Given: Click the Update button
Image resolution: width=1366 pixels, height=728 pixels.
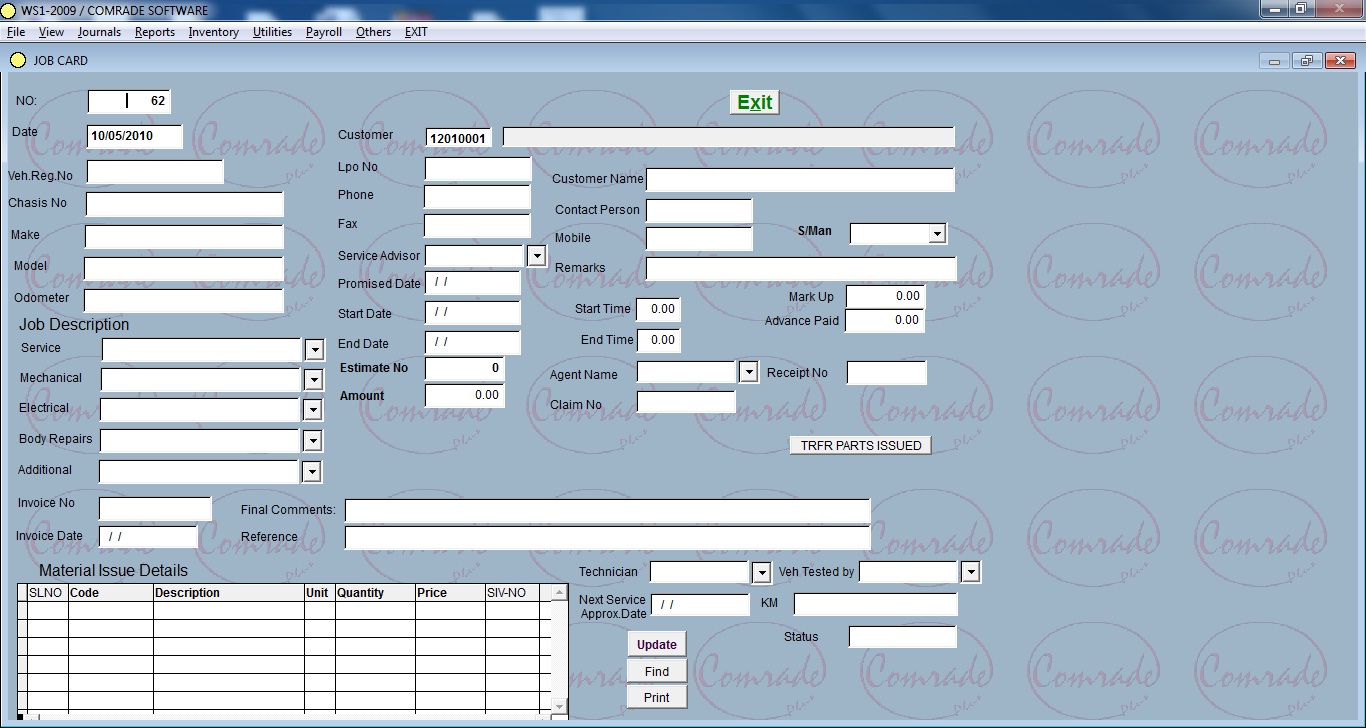Looking at the screenshot, I should (657, 645).
